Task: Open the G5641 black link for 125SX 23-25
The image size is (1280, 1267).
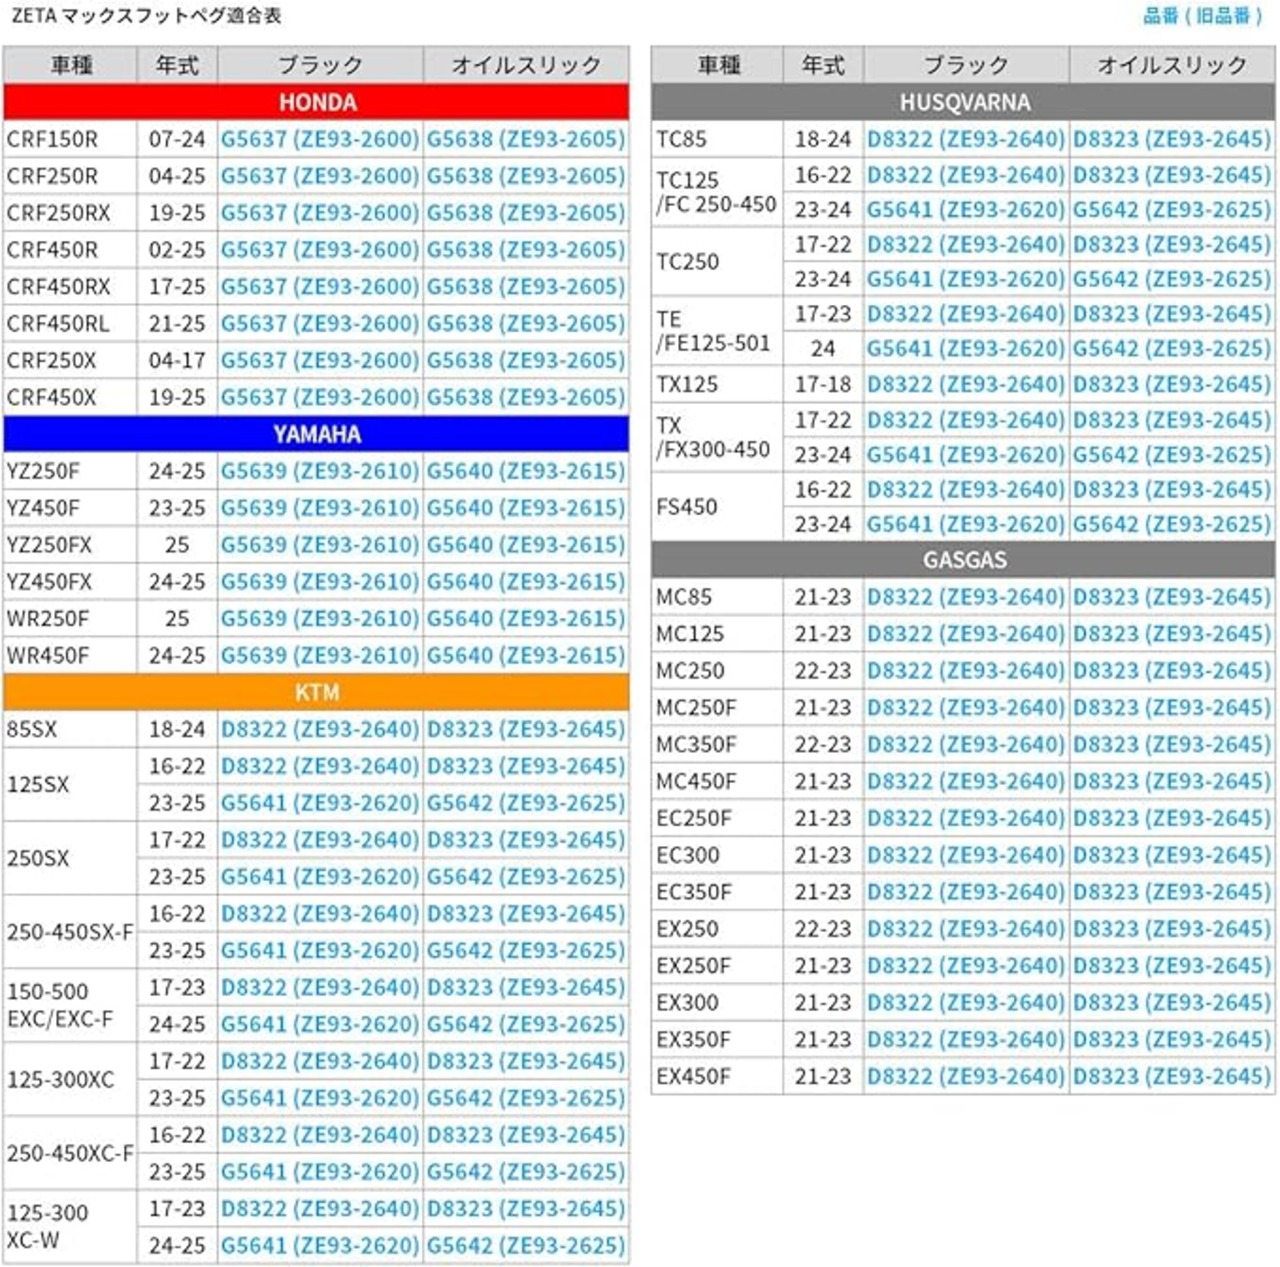Action: tap(319, 803)
